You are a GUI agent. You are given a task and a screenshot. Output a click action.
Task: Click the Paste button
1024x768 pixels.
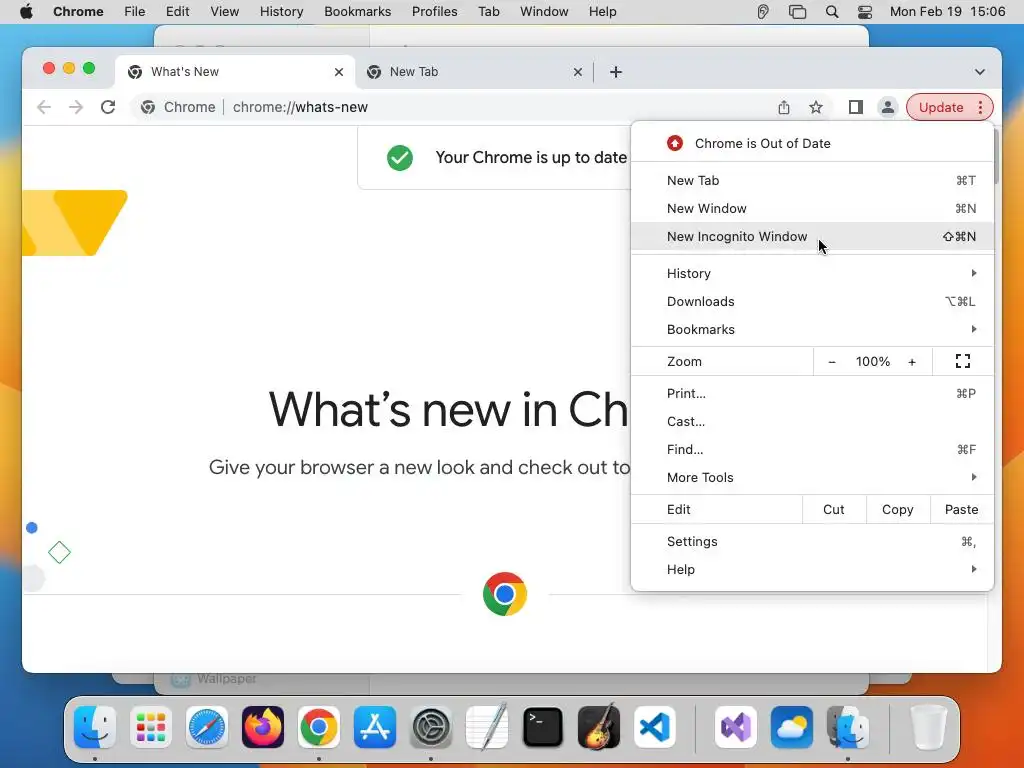(x=961, y=509)
